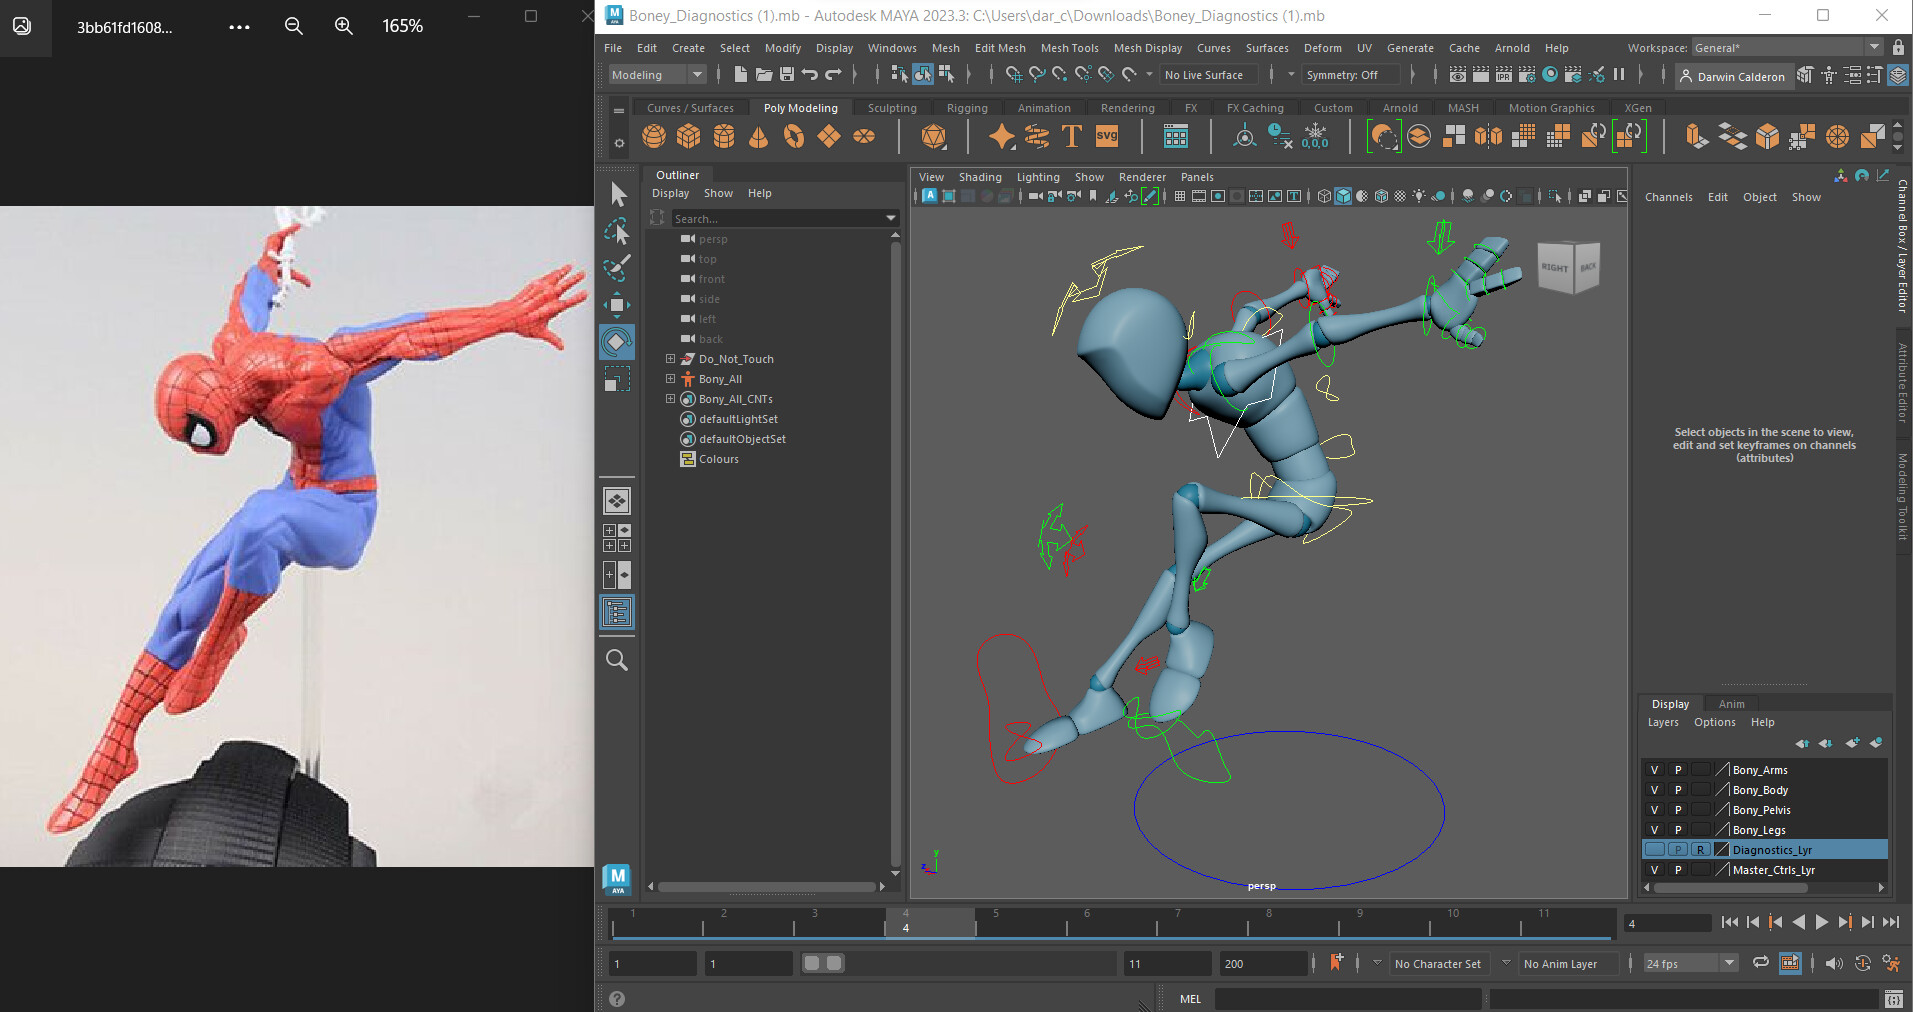
Task: Create a polygon sphere from the shelf
Action: pos(654,136)
